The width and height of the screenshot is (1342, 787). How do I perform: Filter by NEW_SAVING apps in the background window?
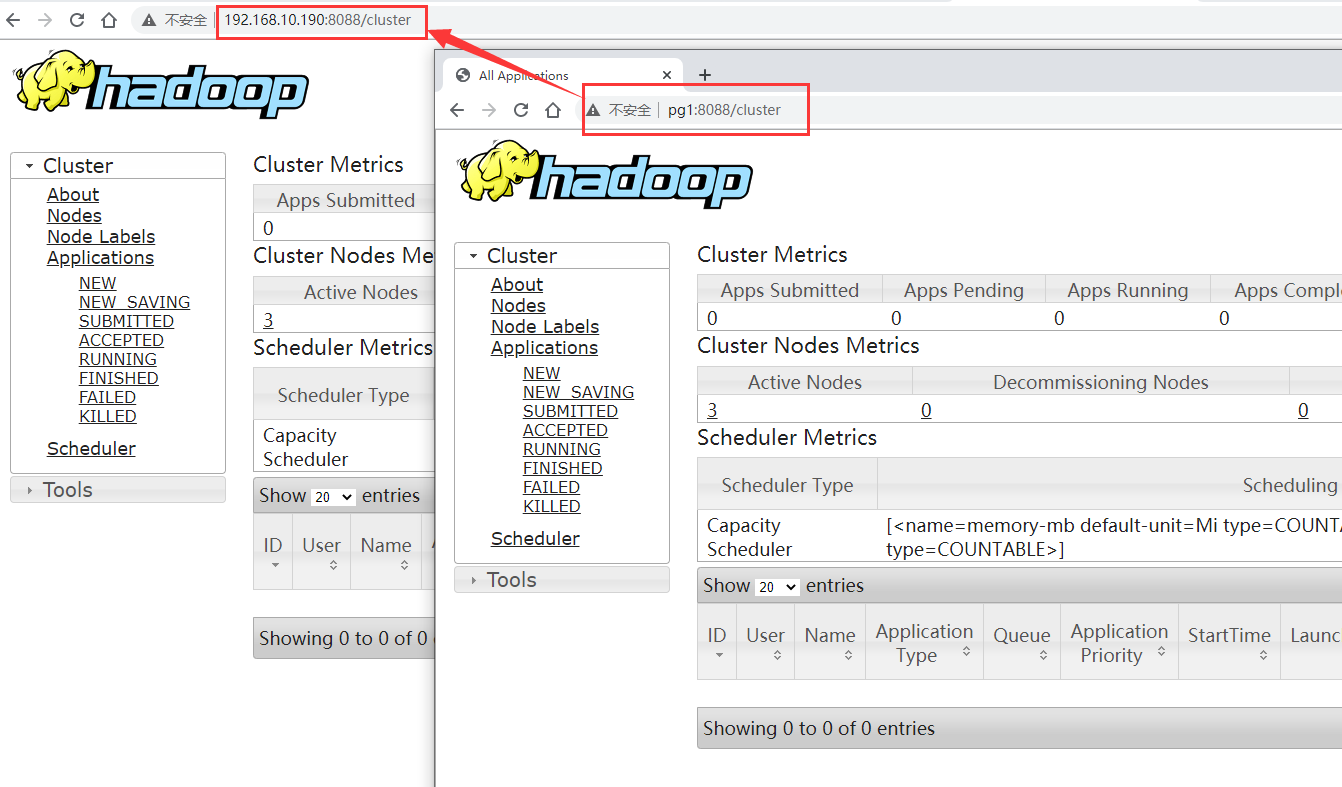(134, 302)
